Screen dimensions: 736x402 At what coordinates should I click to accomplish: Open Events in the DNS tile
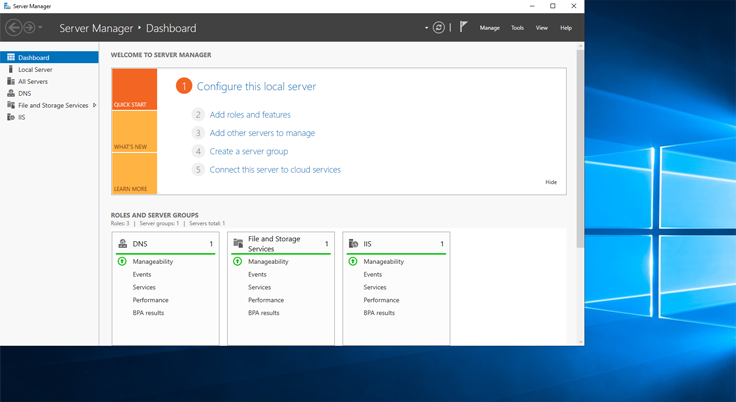click(142, 274)
